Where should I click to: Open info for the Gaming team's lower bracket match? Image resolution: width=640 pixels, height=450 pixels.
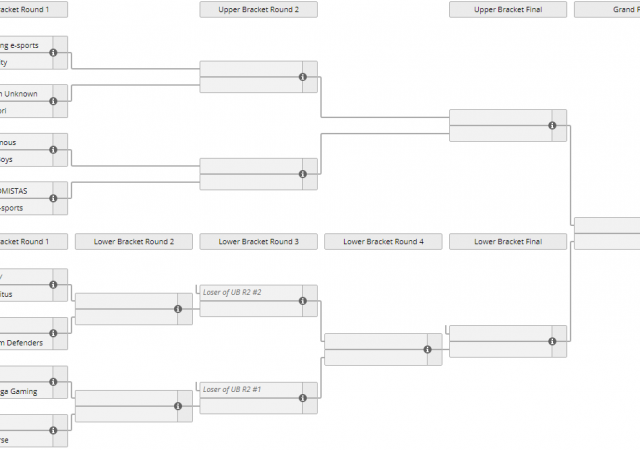[x=53, y=382]
